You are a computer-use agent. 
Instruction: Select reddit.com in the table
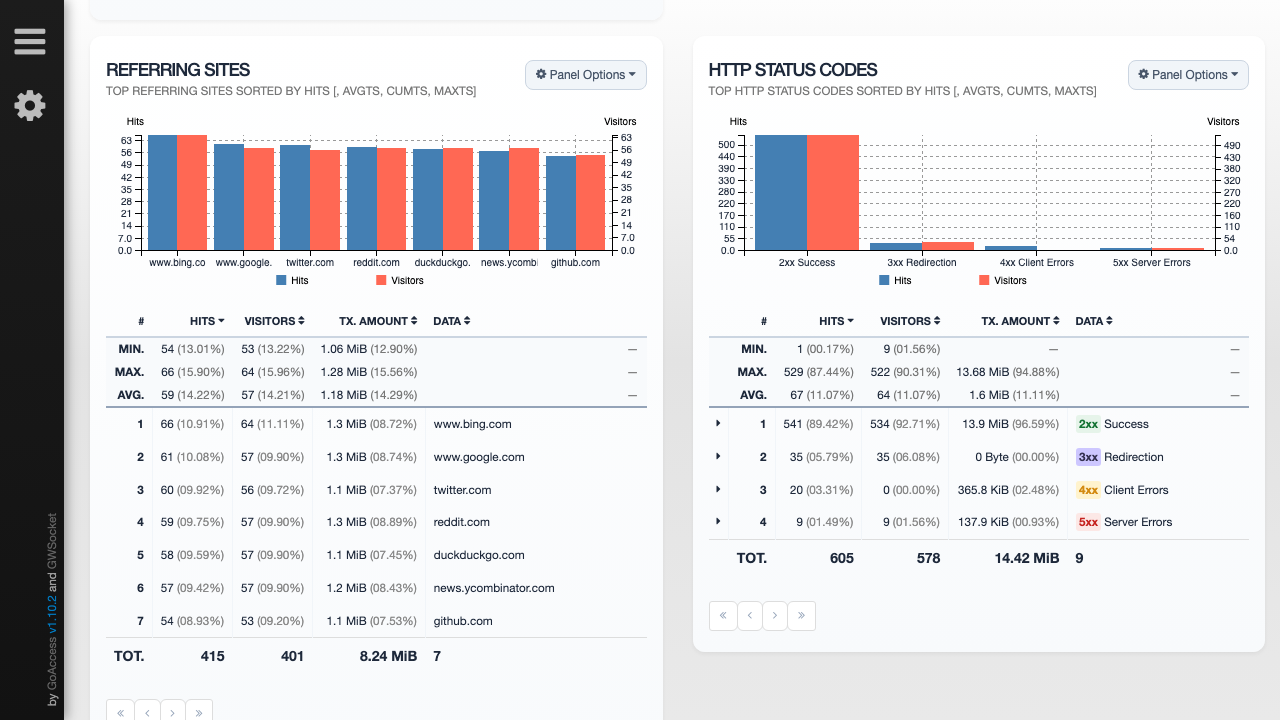(x=461, y=522)
